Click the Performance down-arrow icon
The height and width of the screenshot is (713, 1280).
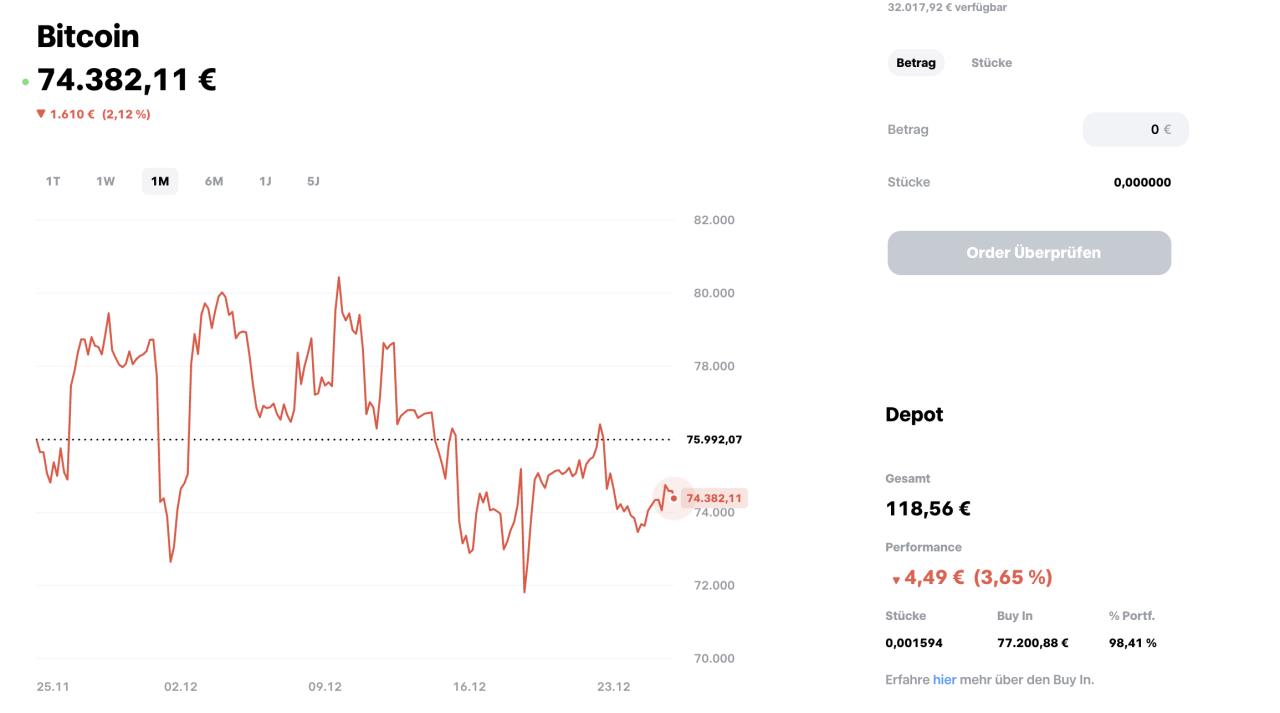point(896,579)
